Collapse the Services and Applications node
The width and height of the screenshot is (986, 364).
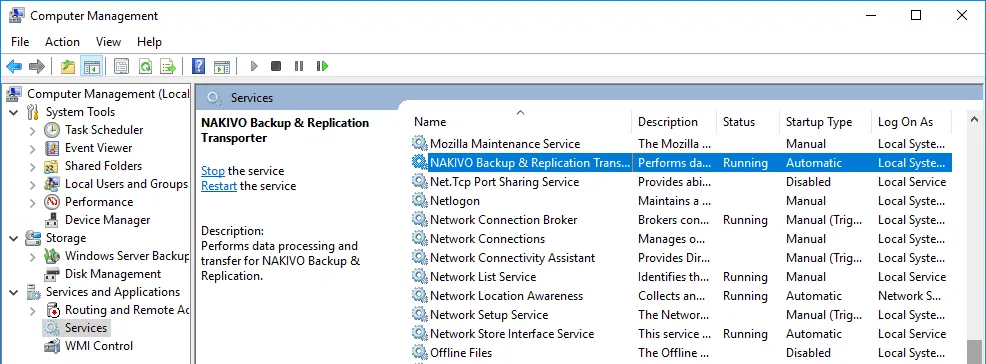pyautogui.click(x=14, y=292)
